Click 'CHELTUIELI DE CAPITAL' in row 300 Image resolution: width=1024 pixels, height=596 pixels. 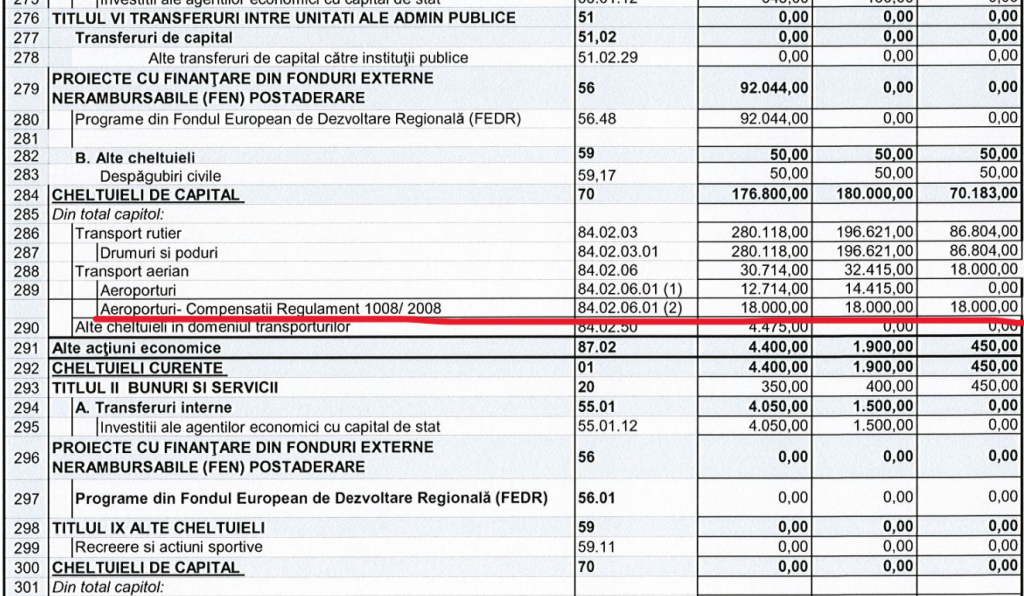pyautogui.click(x=146, y=567)
